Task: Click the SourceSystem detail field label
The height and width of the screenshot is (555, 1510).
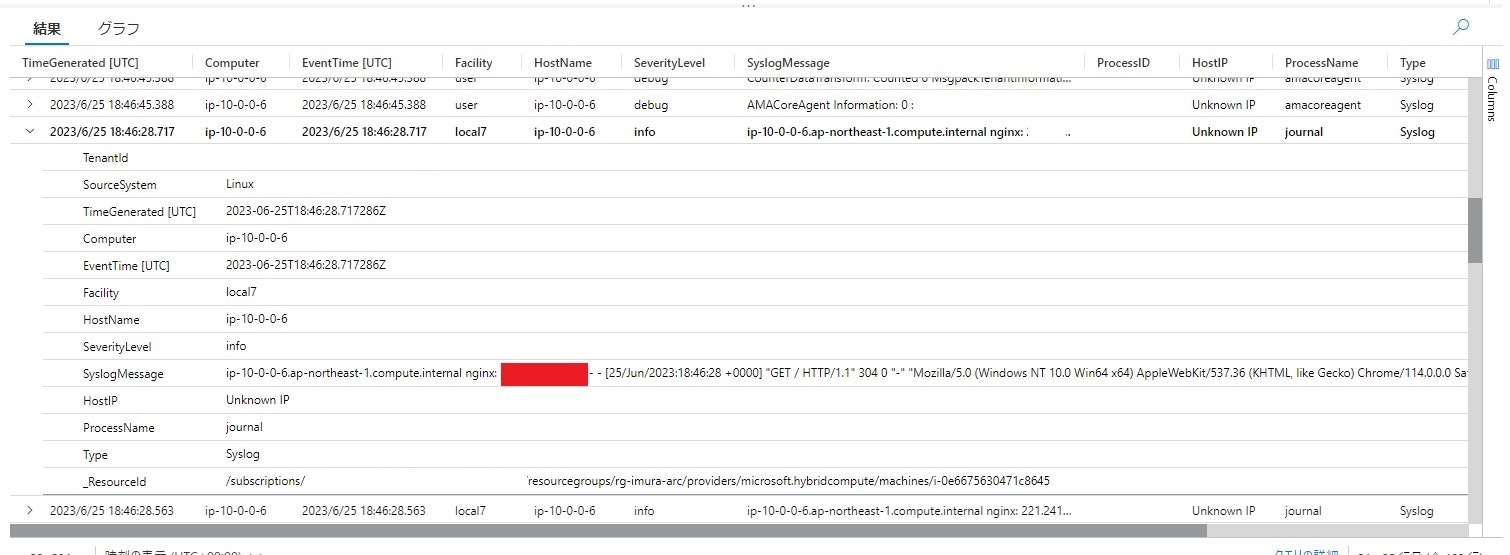Action: 119,185
